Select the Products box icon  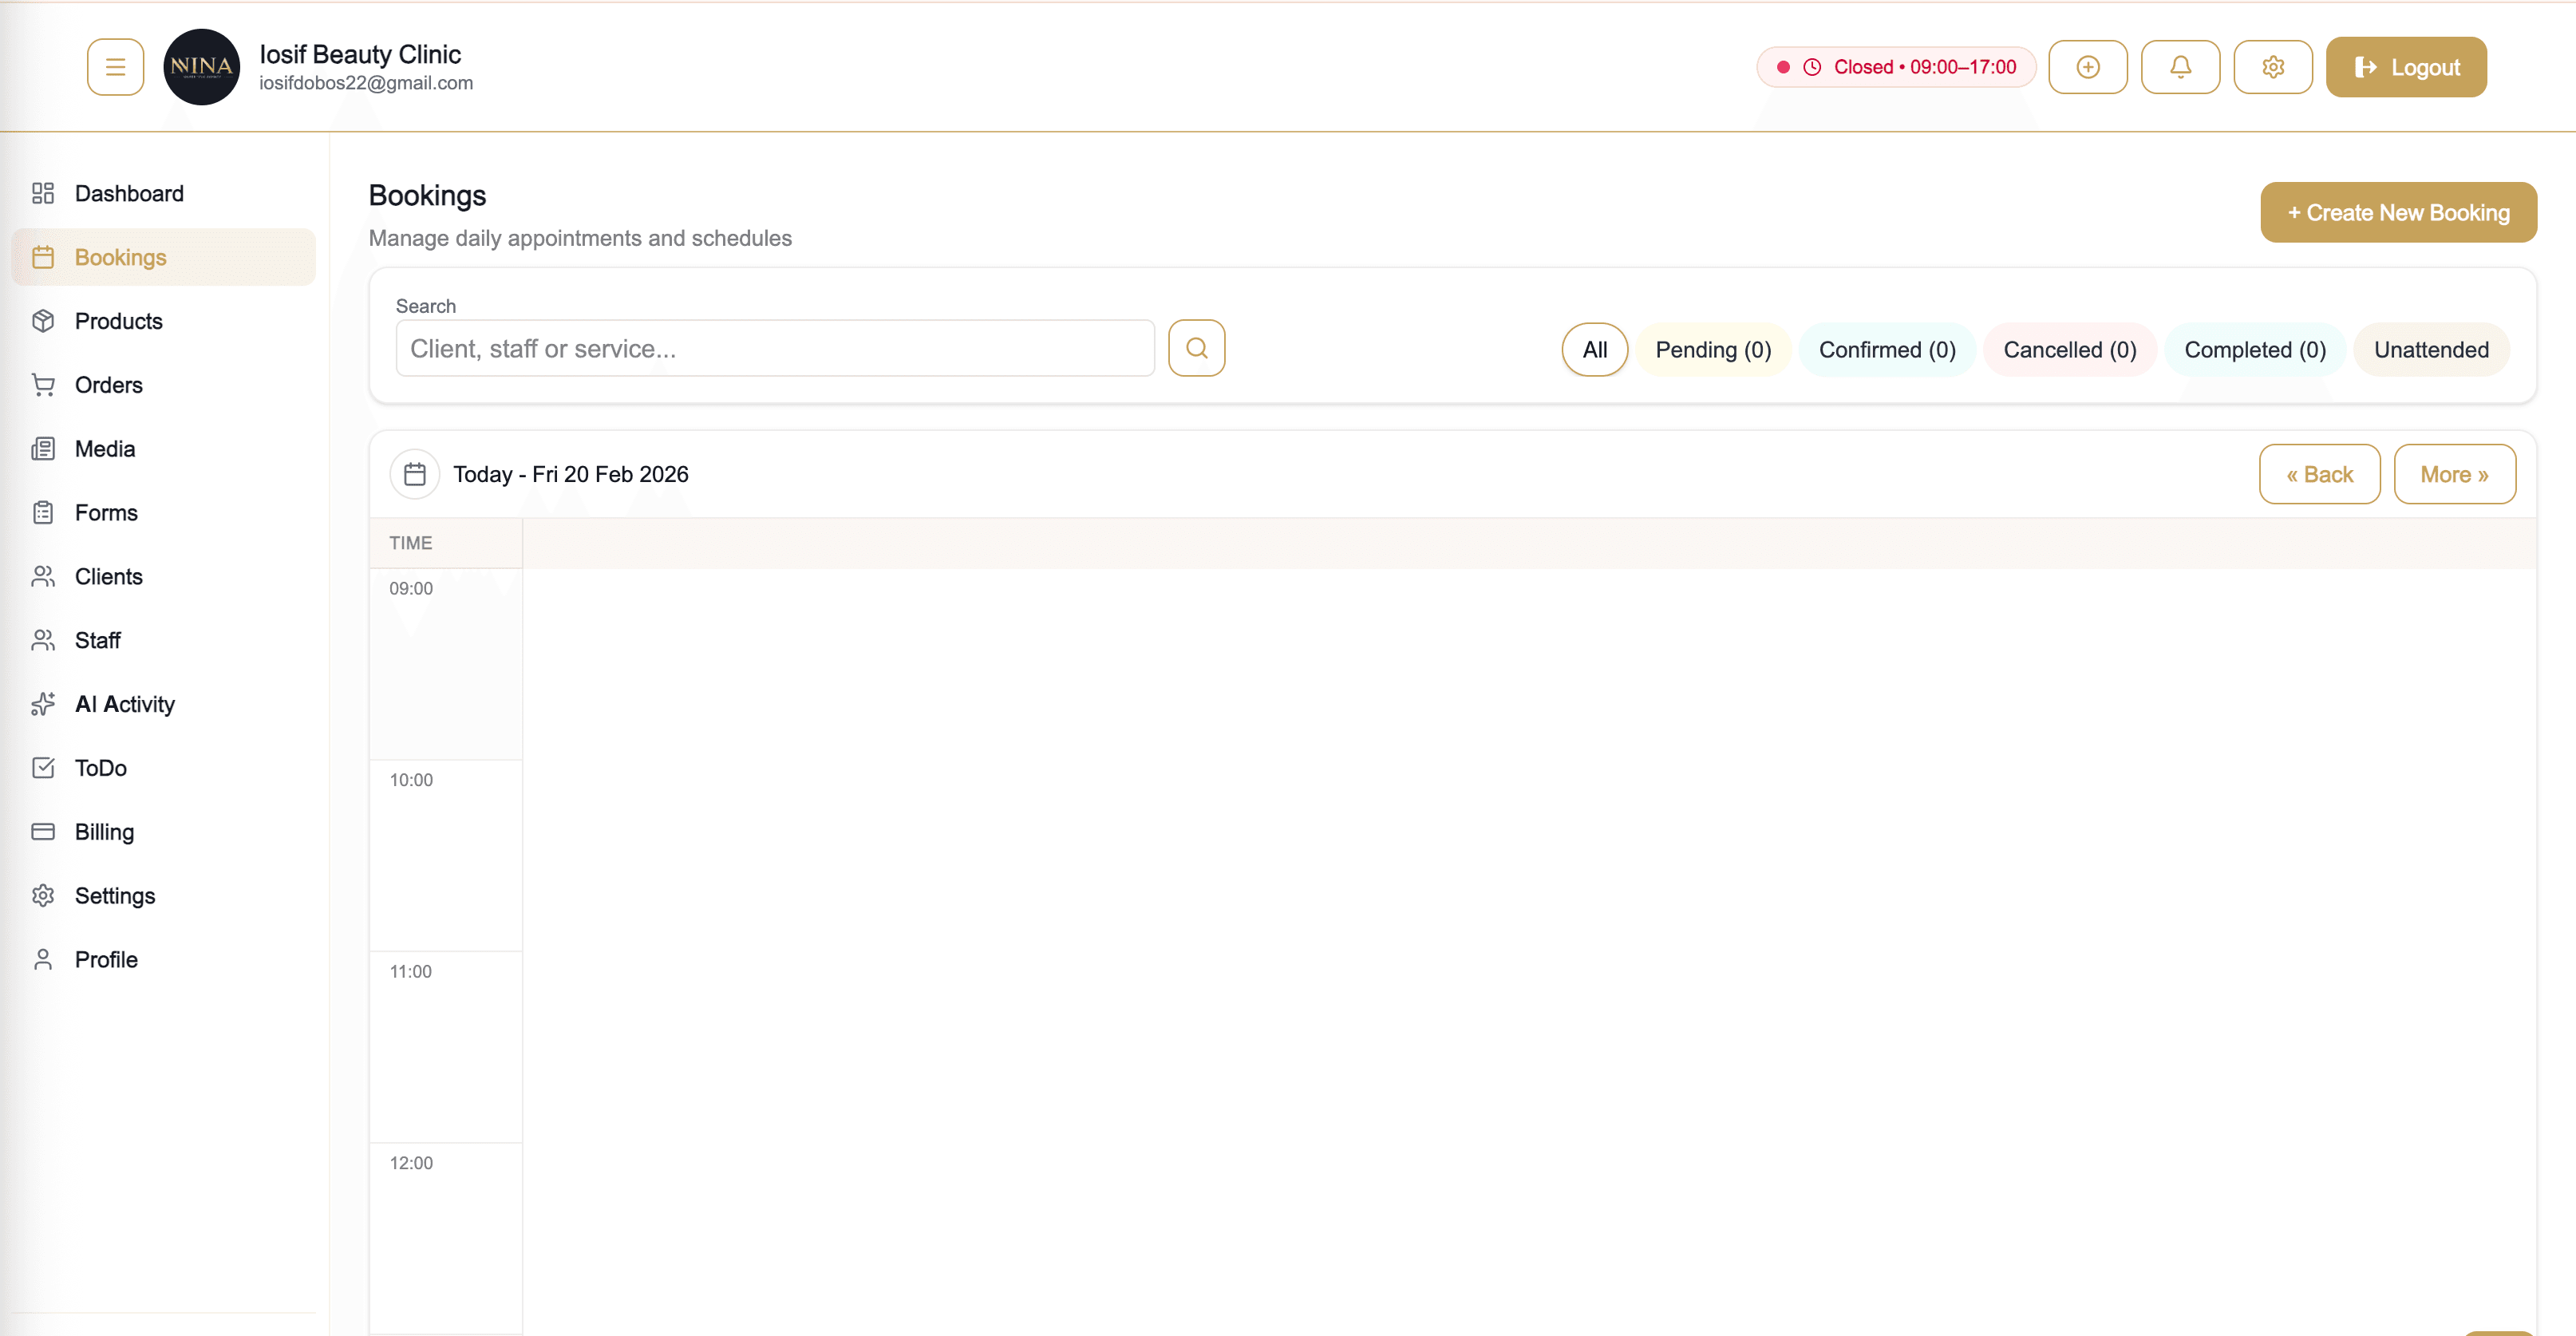pos(44,321)
